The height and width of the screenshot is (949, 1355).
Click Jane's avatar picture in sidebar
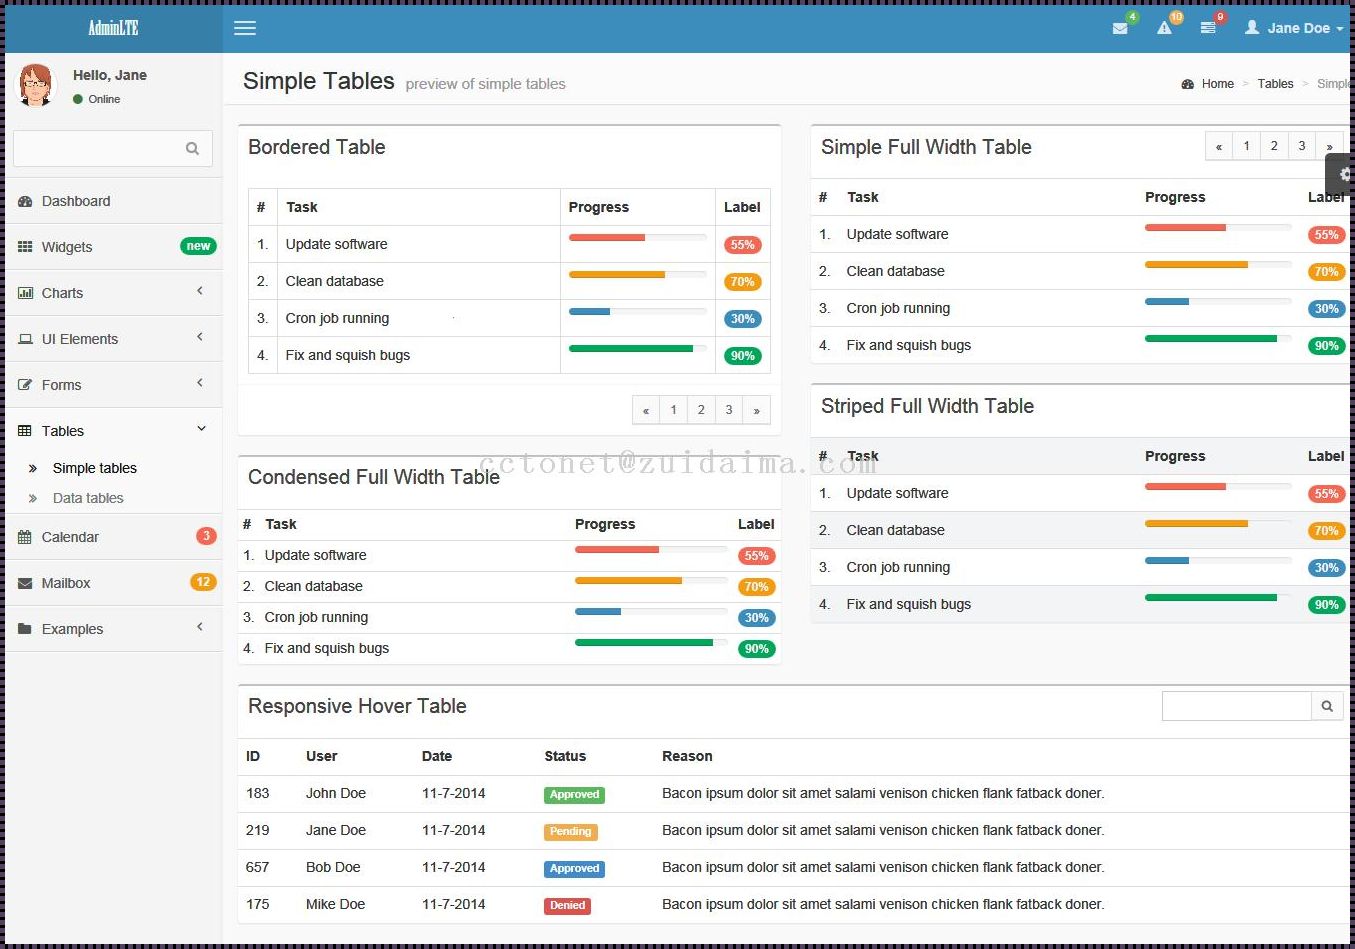click(x=37, y=86)
